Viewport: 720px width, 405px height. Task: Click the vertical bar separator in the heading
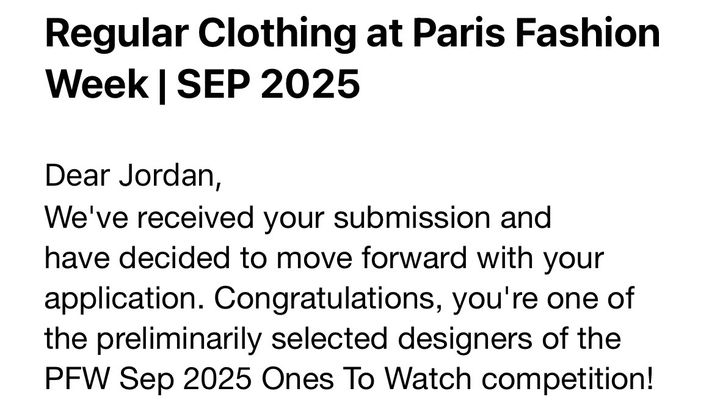click(x=163, y=85)
